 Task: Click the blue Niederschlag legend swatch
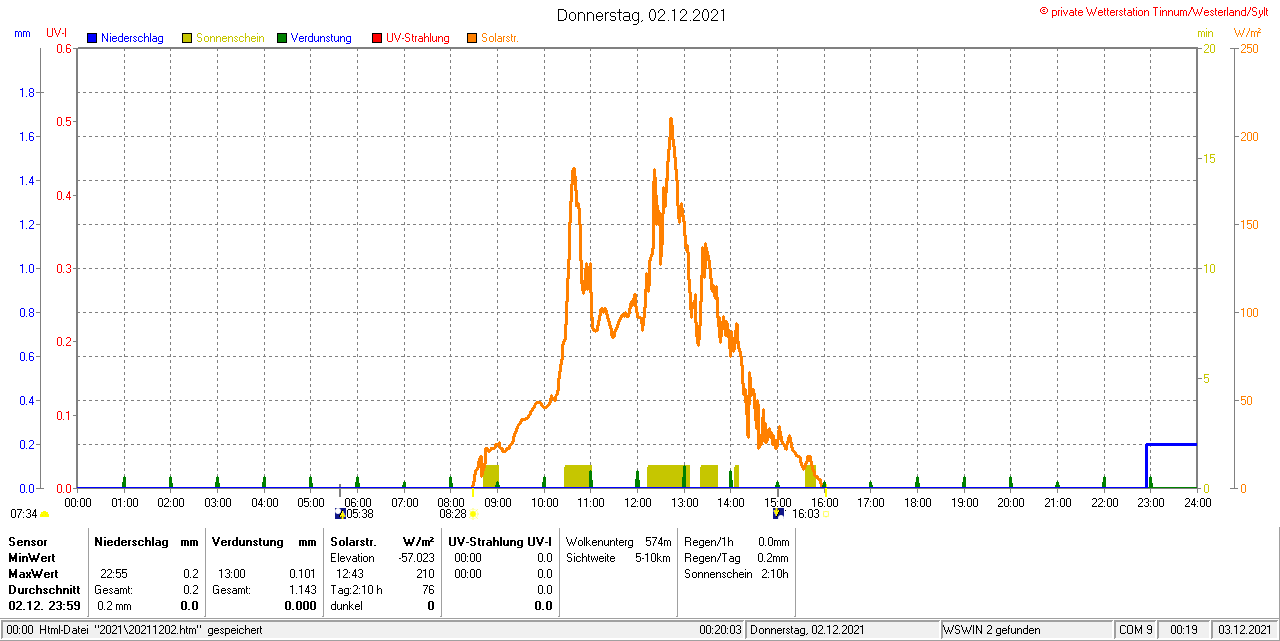[91, 38]
